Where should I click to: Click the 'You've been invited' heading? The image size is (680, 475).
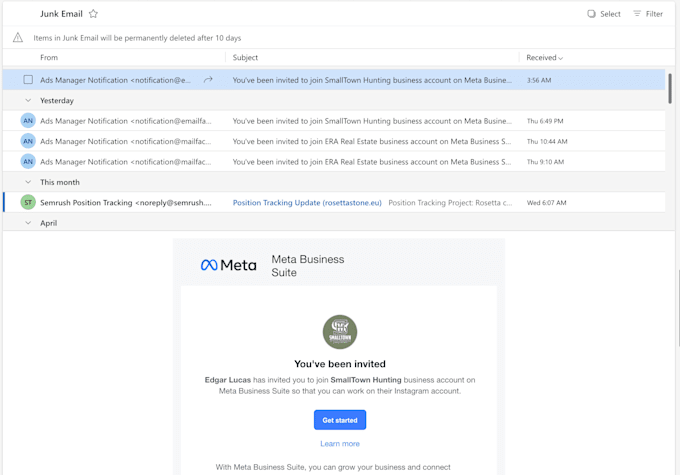pyautogui.click(x=340, y=364)
